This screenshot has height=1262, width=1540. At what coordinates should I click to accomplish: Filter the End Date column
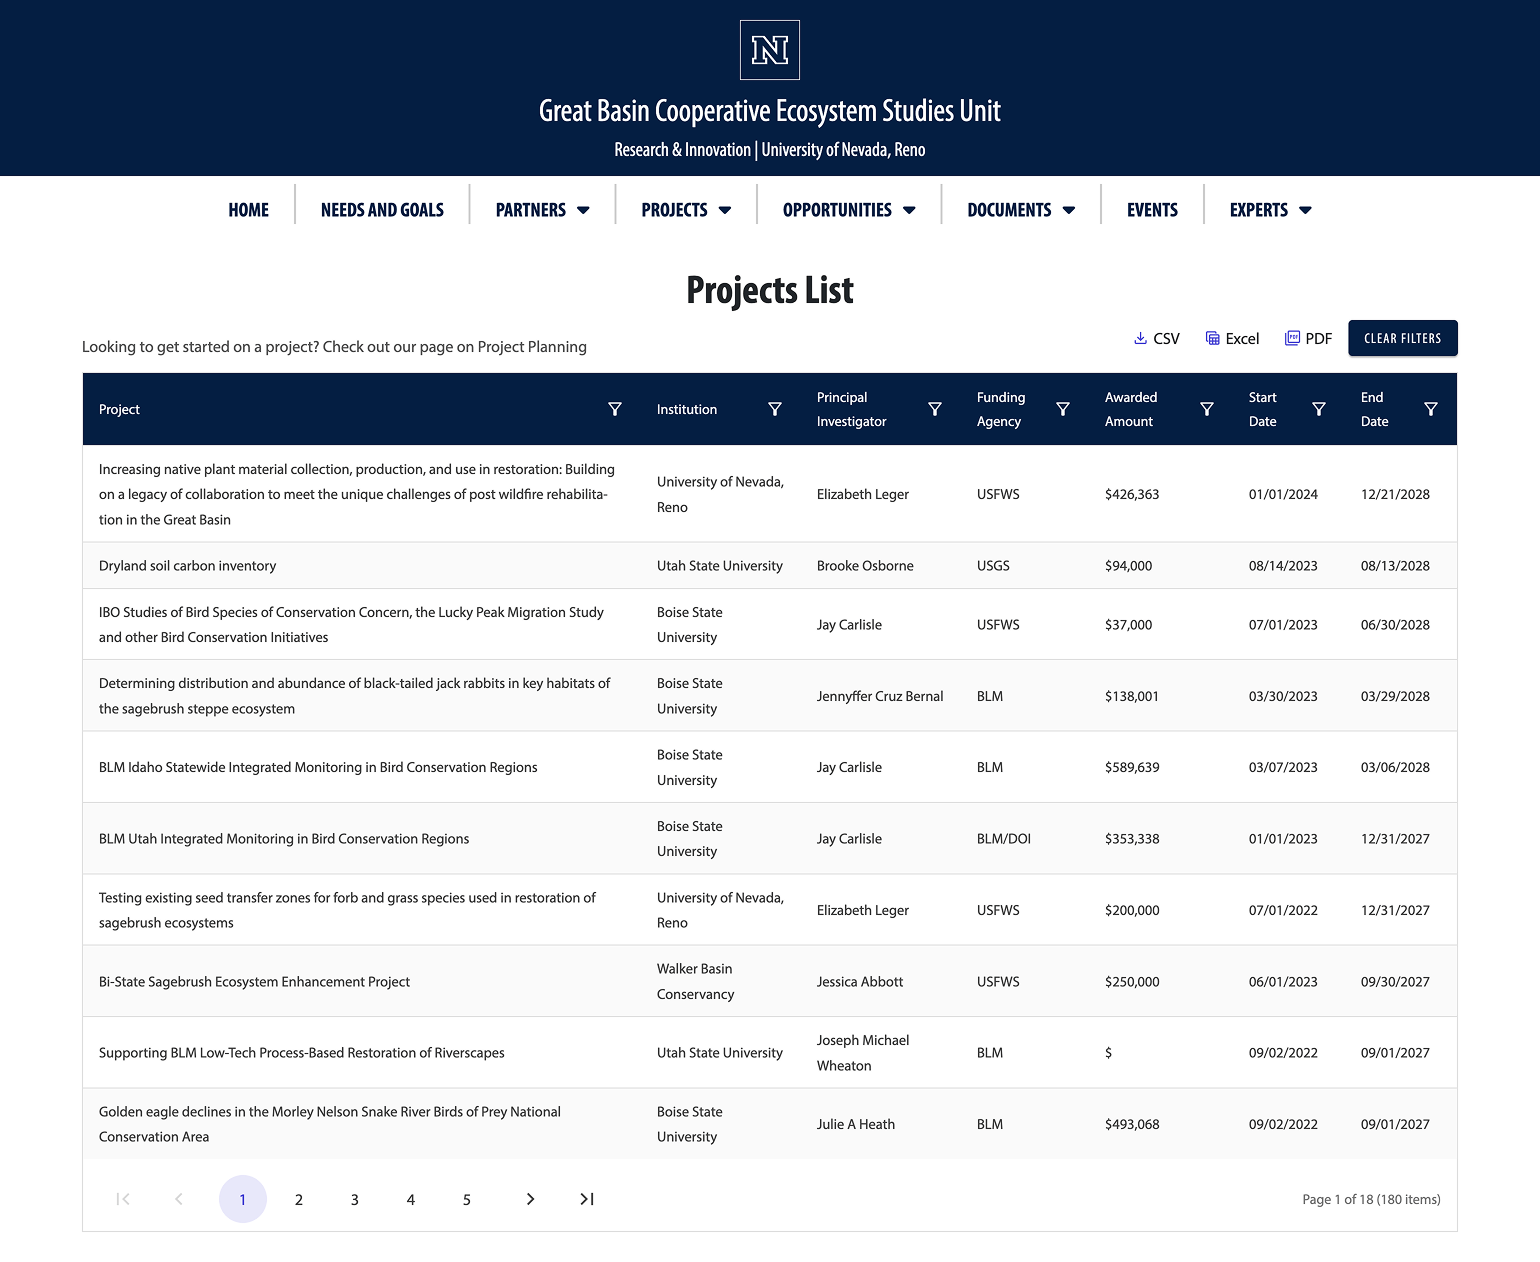[x=1431, y=409]
